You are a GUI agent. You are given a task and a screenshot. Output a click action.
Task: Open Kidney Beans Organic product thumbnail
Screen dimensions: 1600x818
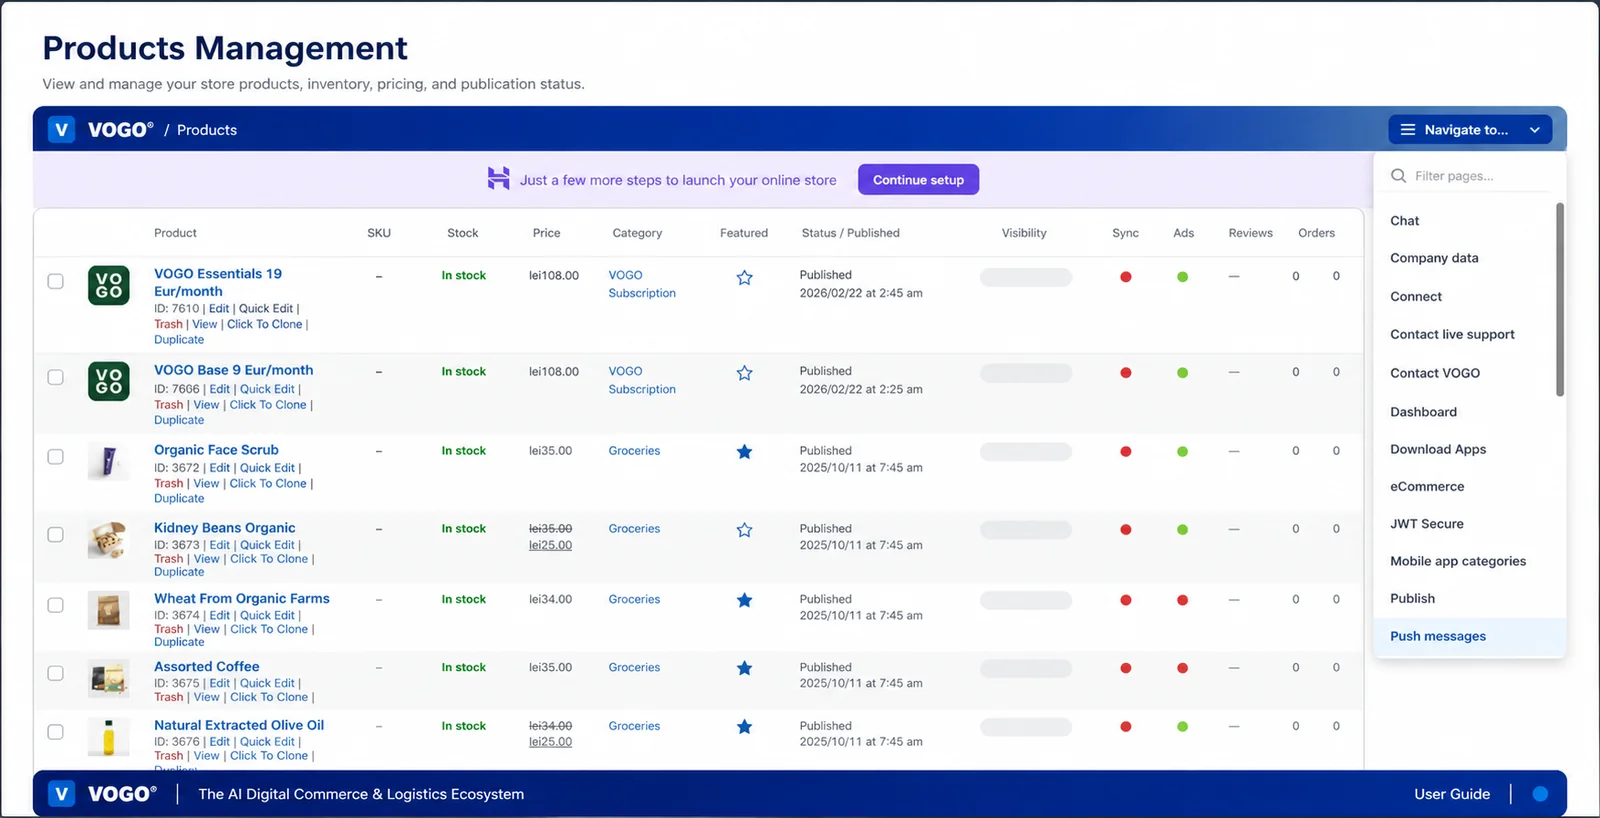(x=109, y=539)
